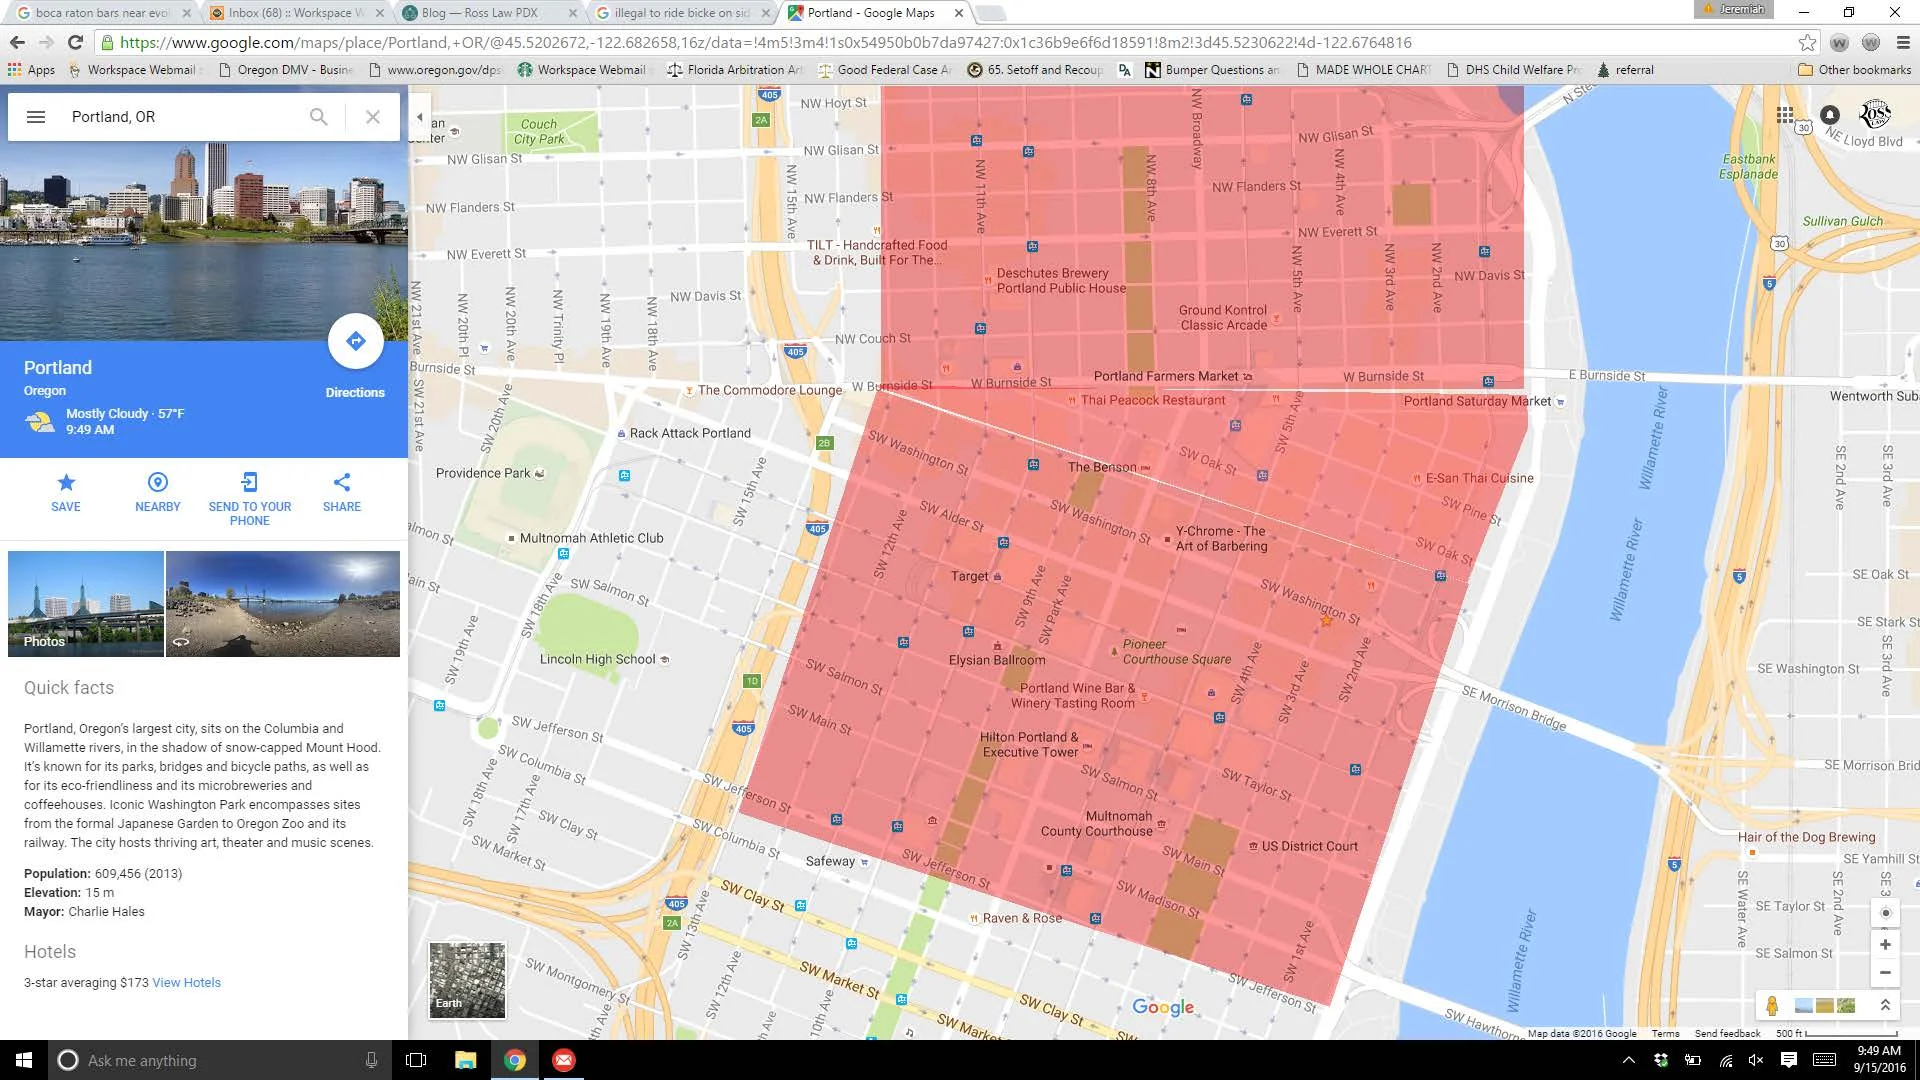Switch to Earth satellite view
The image size is (1920, 1080).
coord(467,980)
